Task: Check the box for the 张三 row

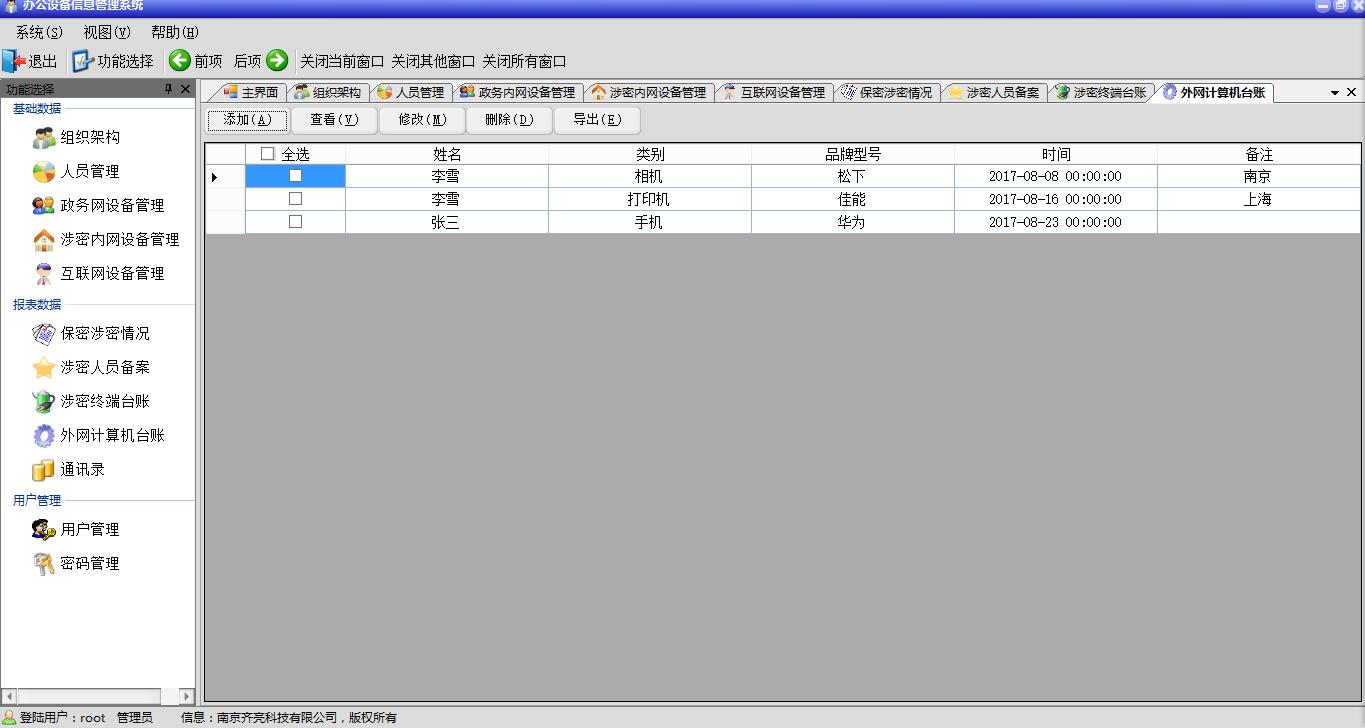Action: click(x=295, y=222)
